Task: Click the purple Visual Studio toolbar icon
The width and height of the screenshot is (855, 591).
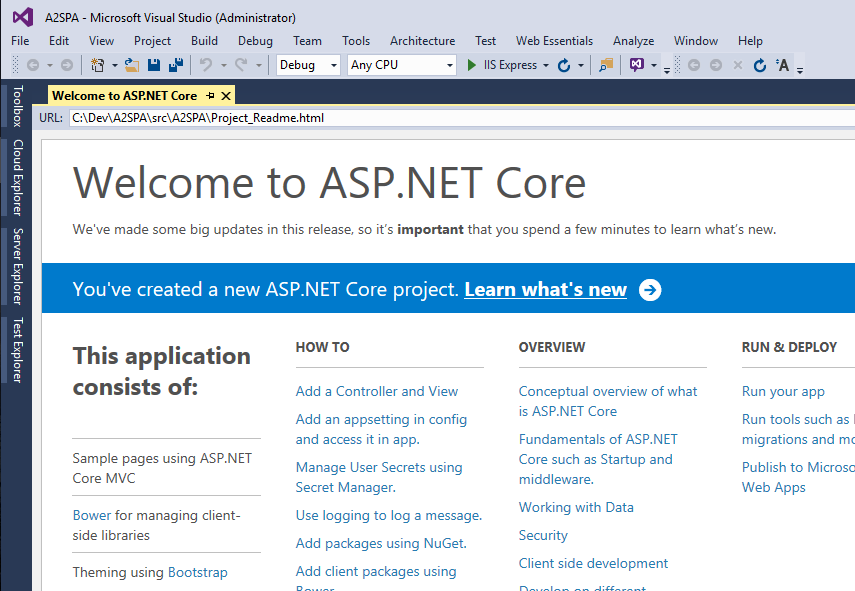Action: coord(636,65)
